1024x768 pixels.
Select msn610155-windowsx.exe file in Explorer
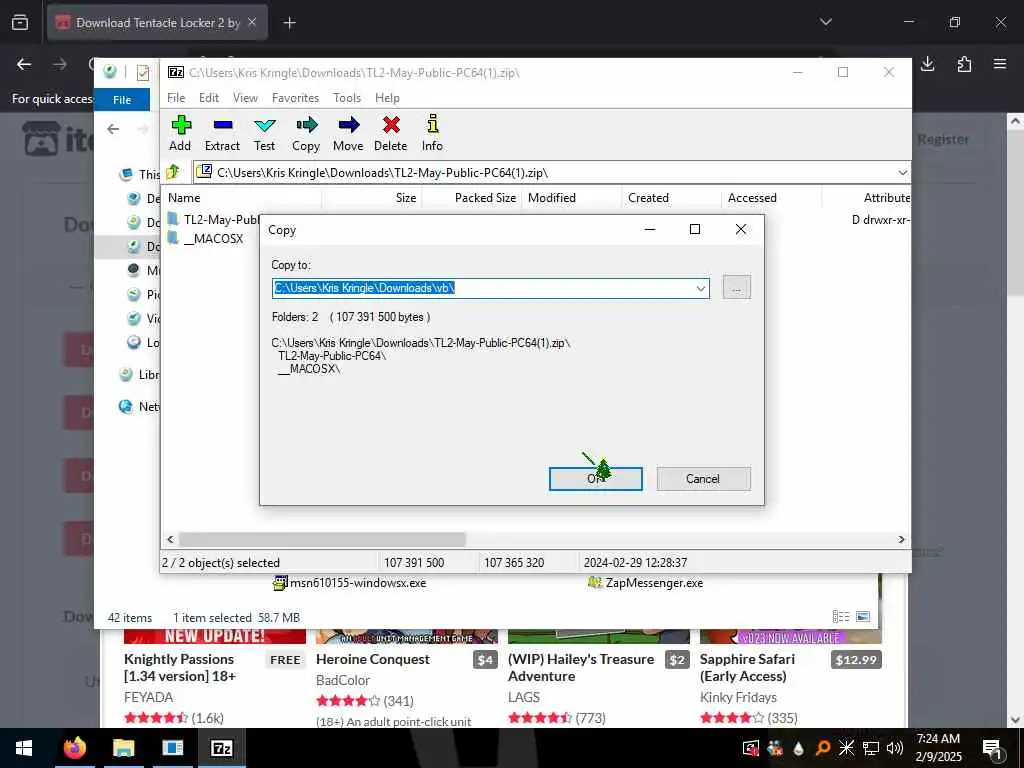(350, 583)
